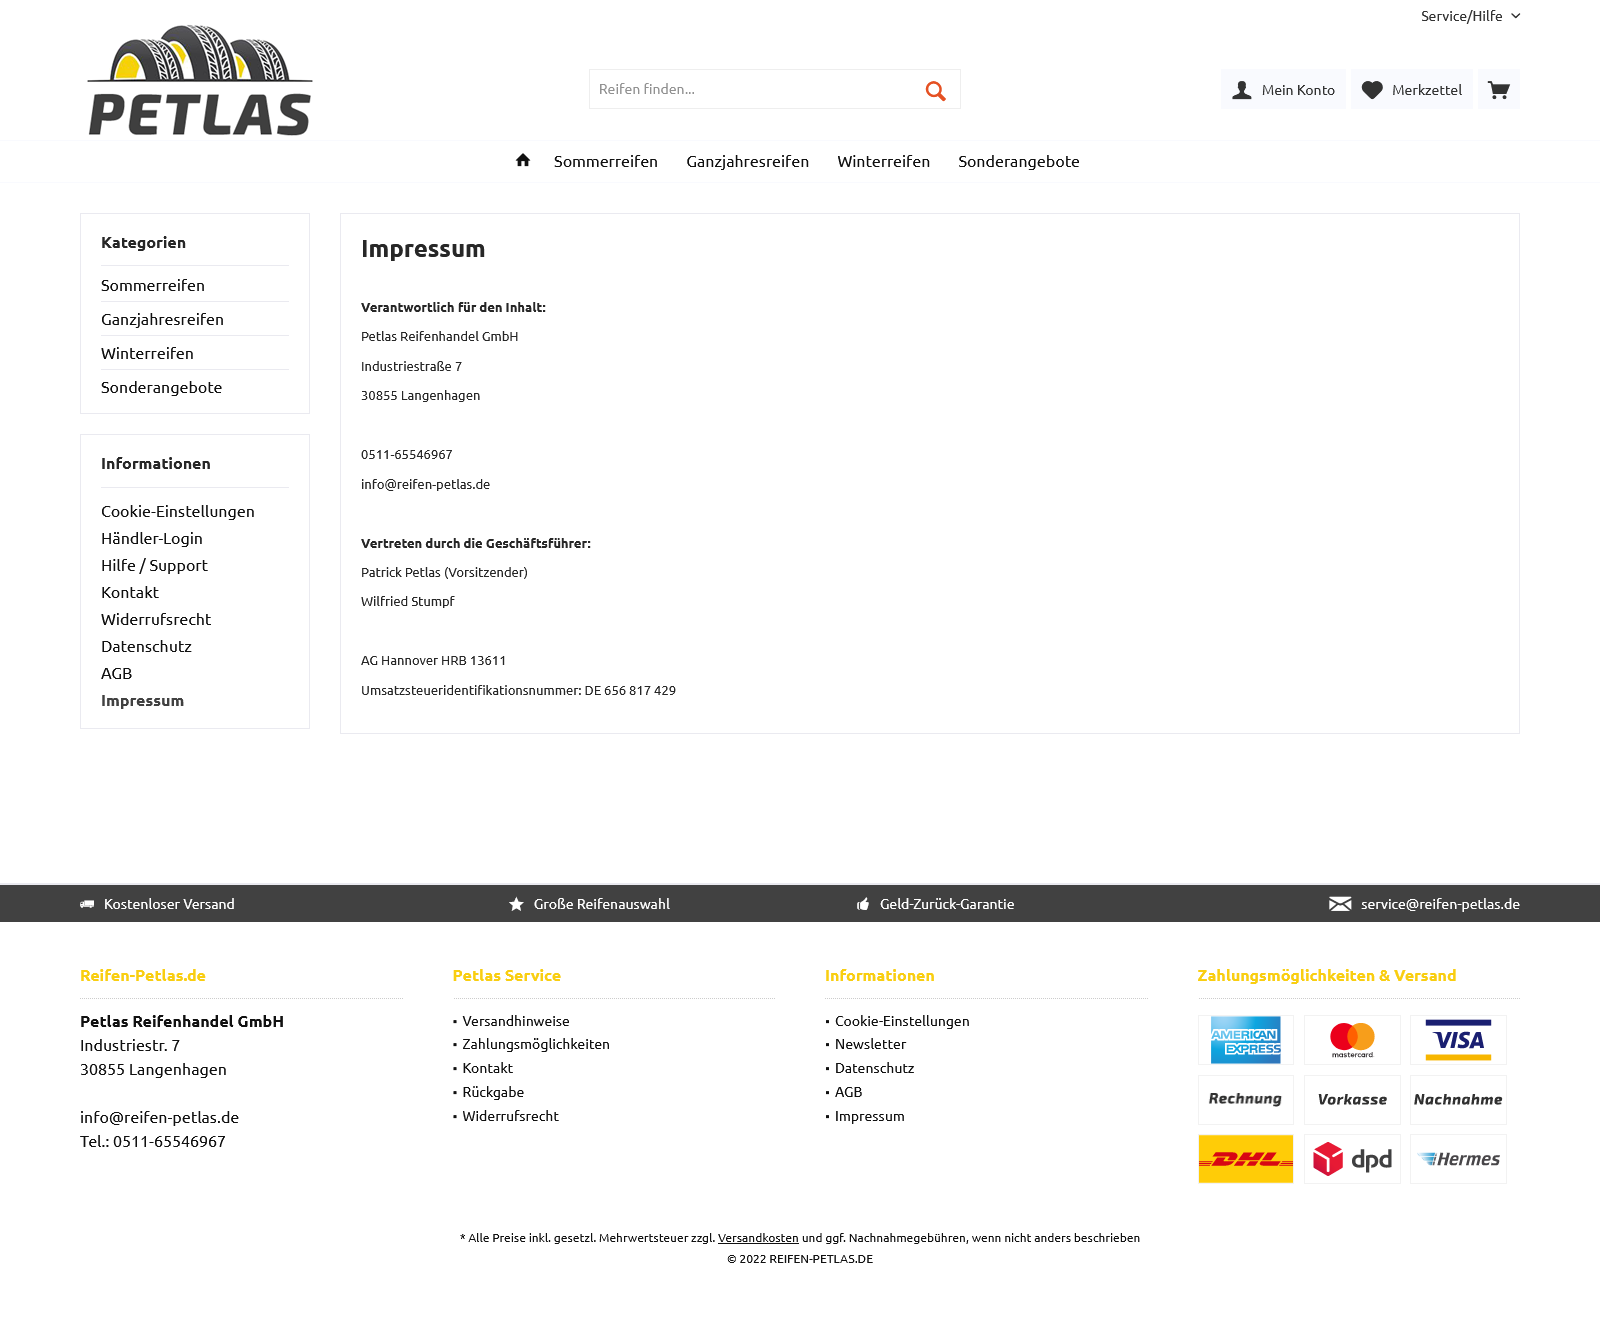Image resolution: width=1600 pixels, height=1326 pixels.
Task: Open Impressum in footer Informationen
Action: 870,1116
